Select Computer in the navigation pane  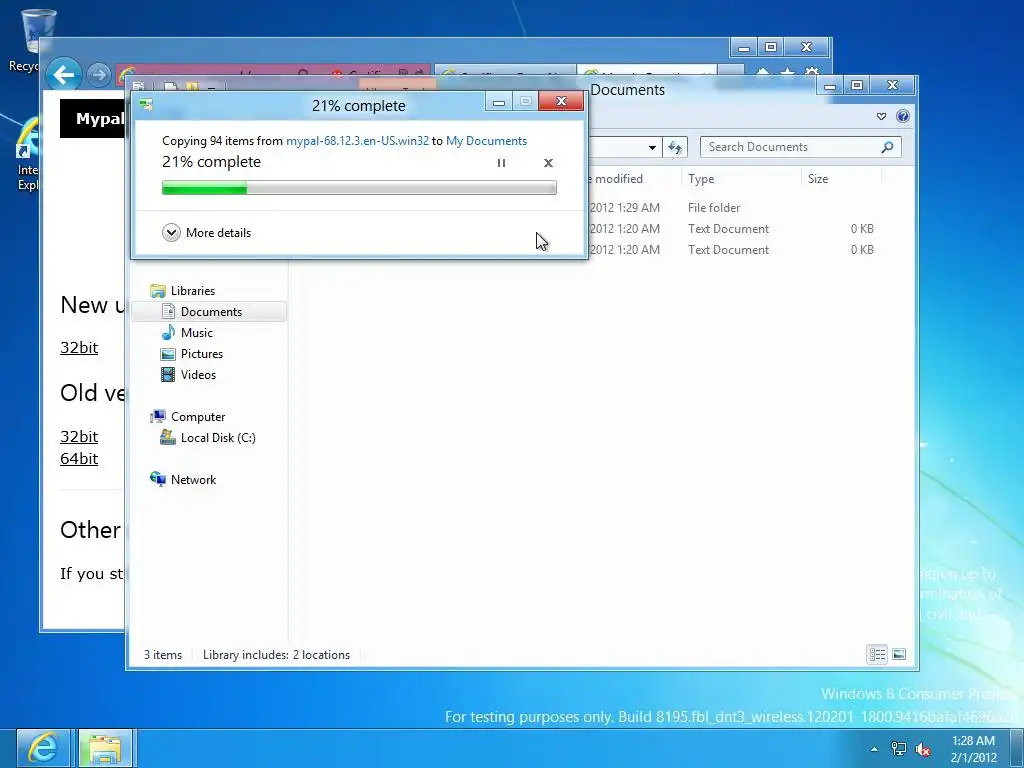[x=198, y=417]
